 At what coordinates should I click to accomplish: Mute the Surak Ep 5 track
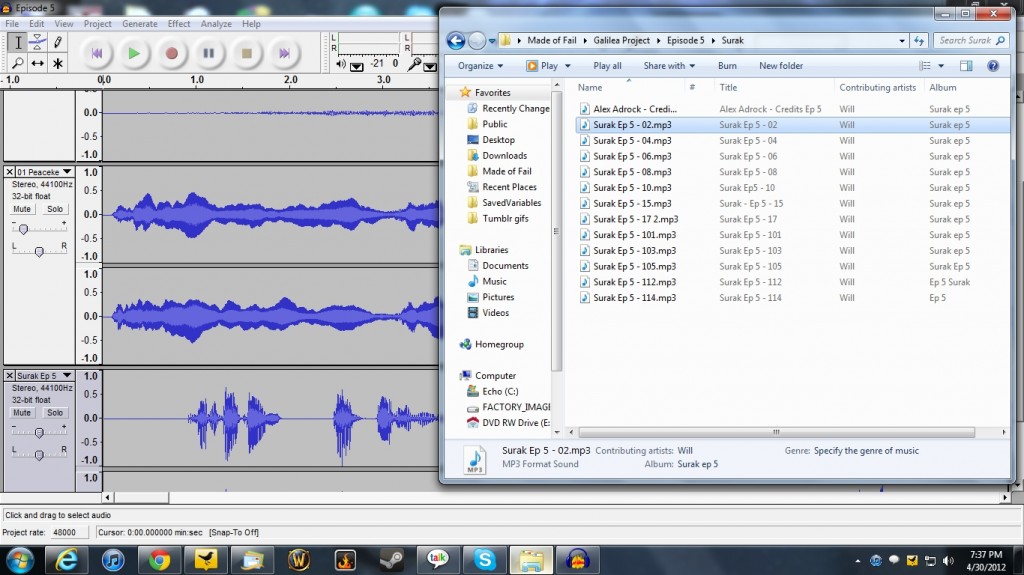point(22,413)
